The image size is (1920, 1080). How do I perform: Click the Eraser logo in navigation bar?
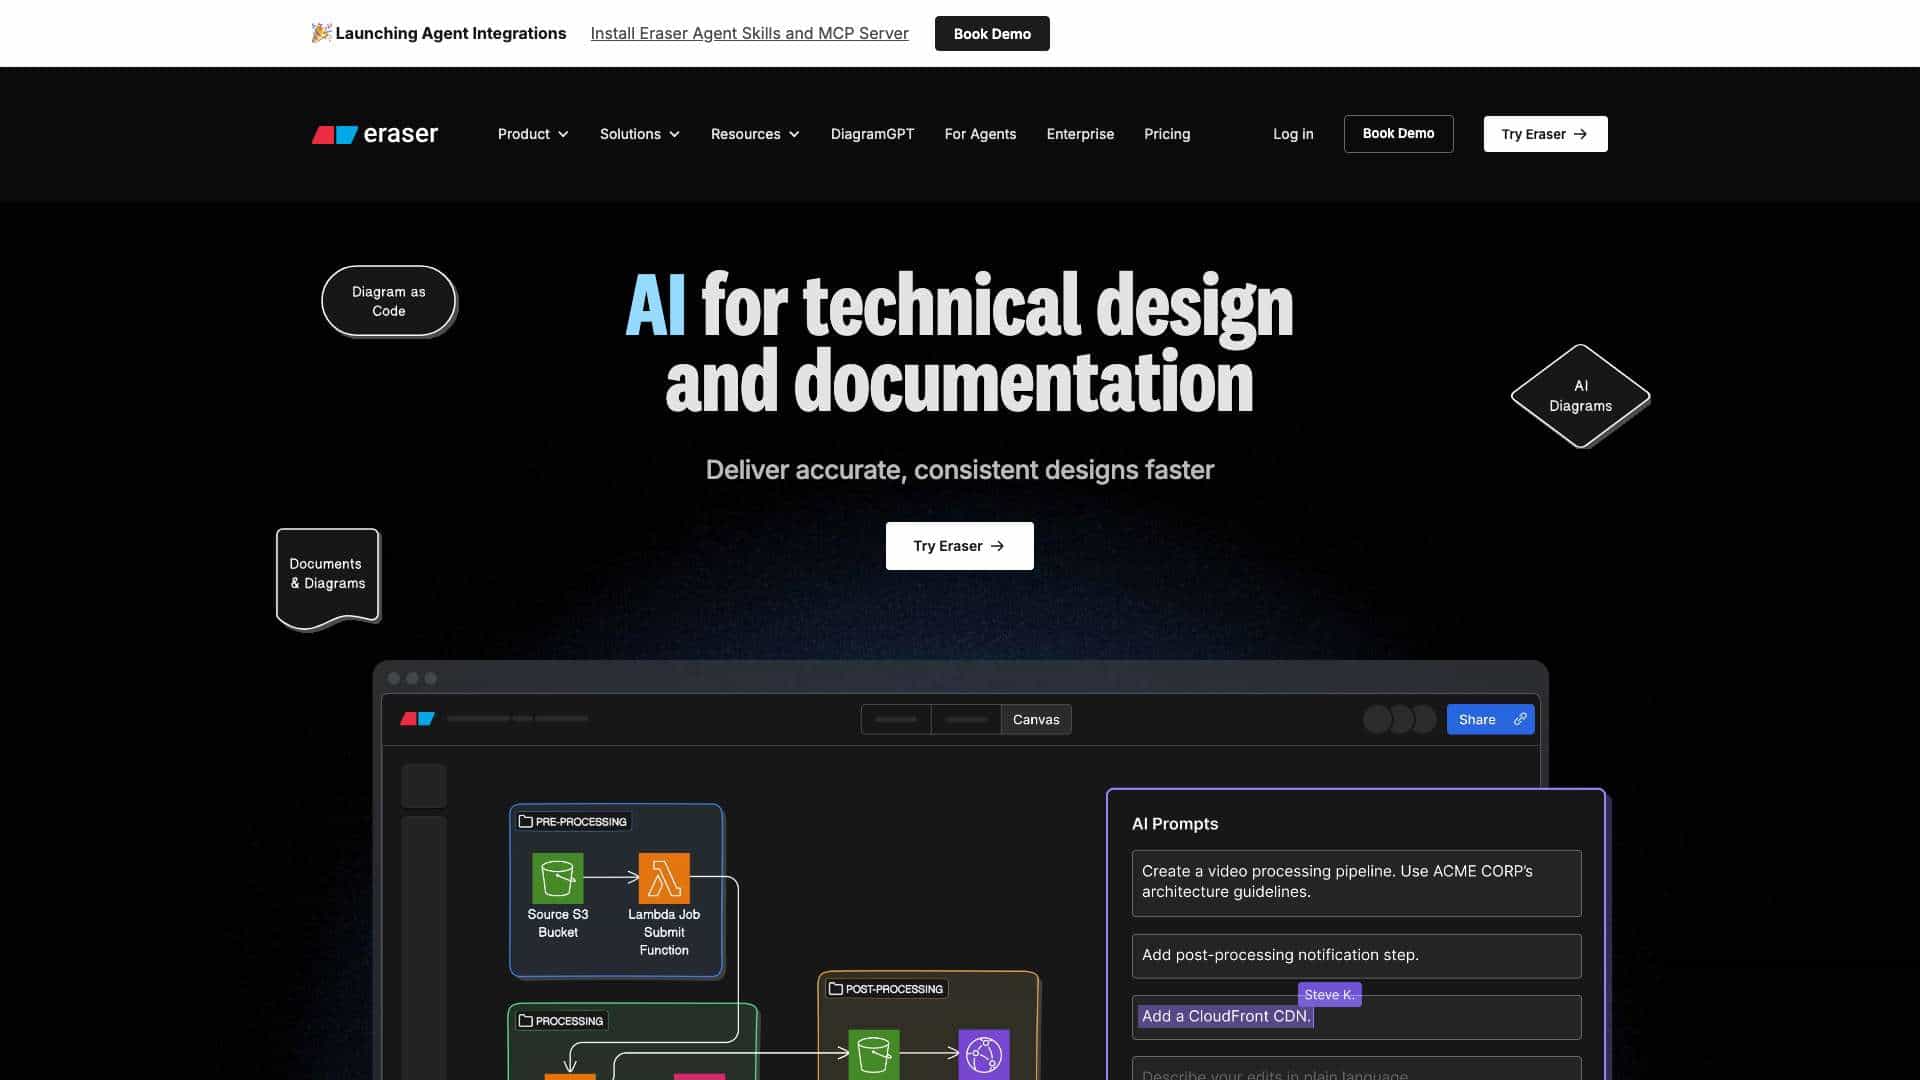[x=375, y=134]
